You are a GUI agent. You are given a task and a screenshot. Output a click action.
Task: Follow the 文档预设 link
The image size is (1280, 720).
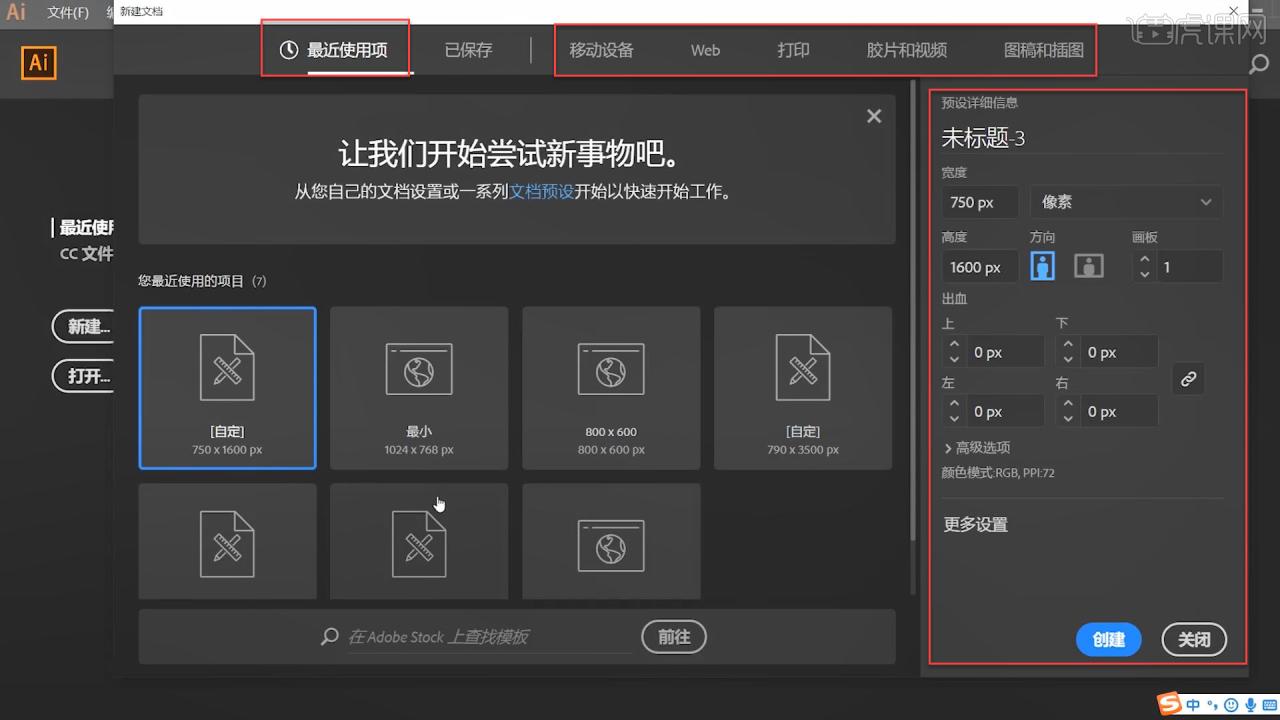(x=542, y=191)
